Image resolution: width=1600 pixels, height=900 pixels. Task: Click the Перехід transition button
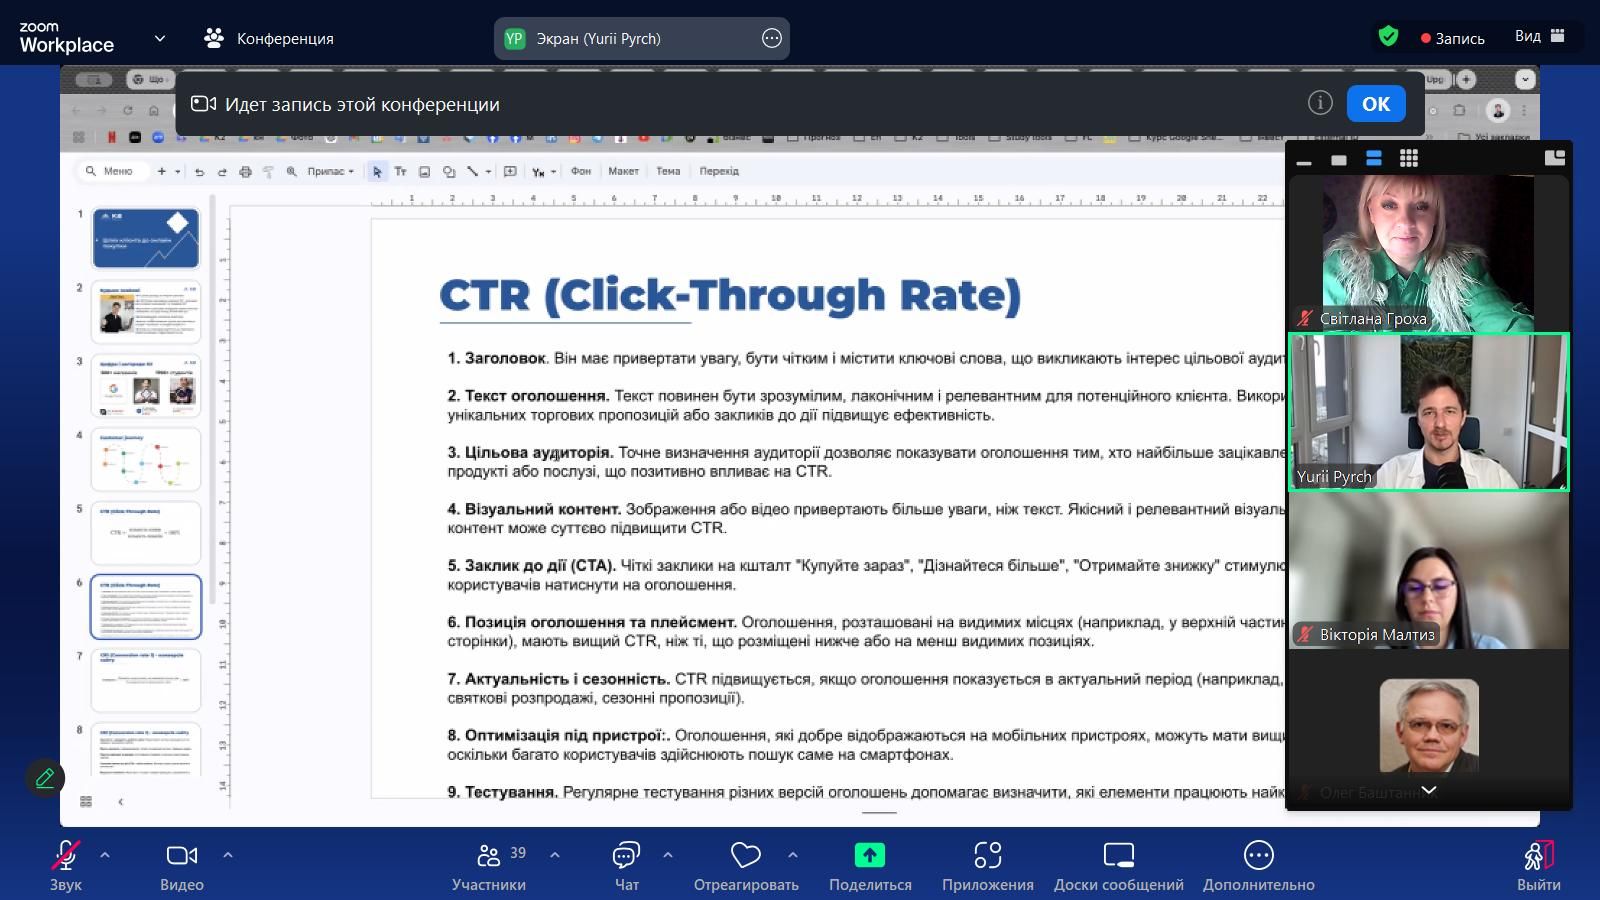(x=719, y=171)
